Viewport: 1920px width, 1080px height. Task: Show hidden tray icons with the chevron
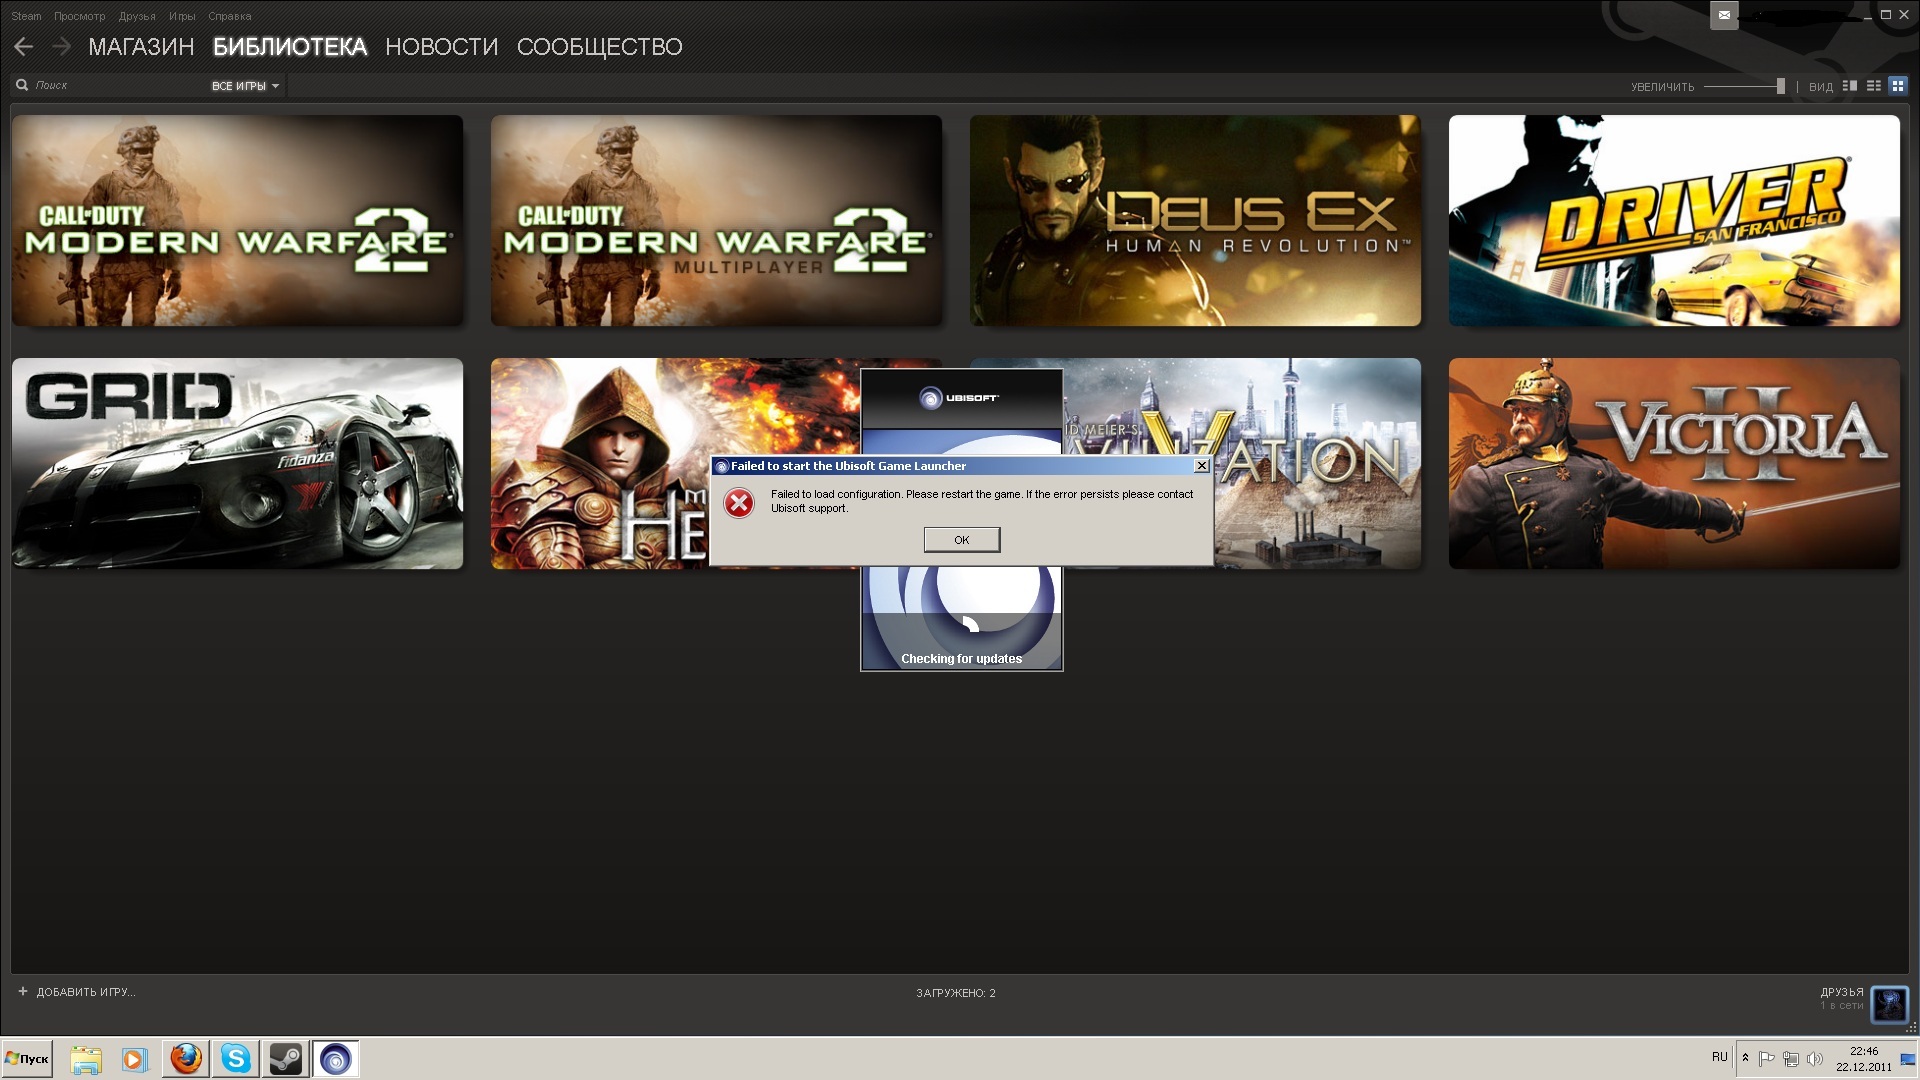(1745, 1058)
